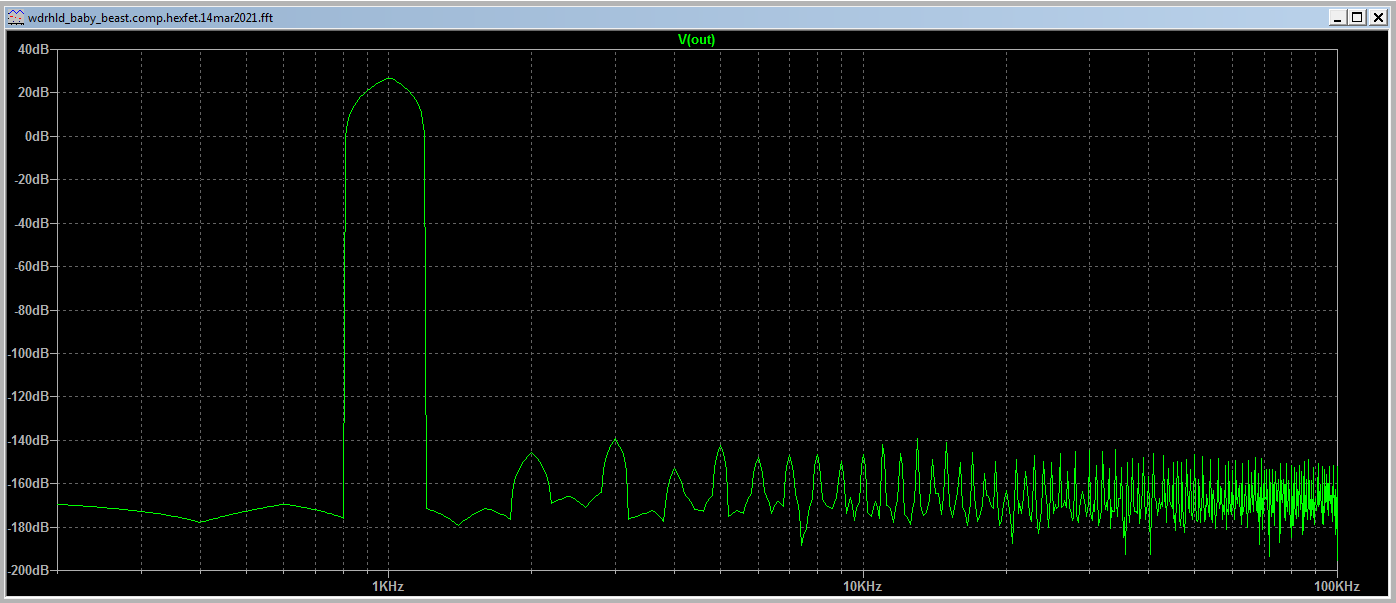Click the -80dB axis label

click(x=31, y=310)
